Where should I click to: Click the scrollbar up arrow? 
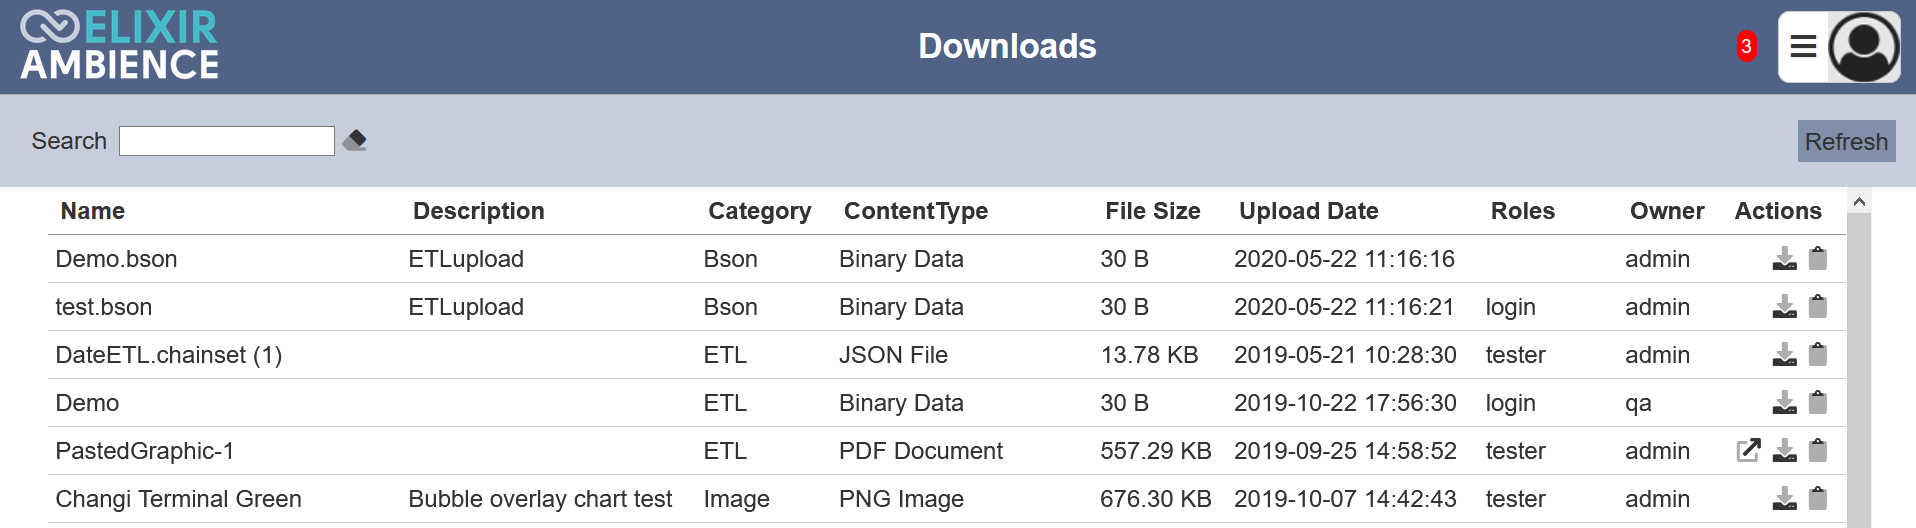click(1859, 202)
